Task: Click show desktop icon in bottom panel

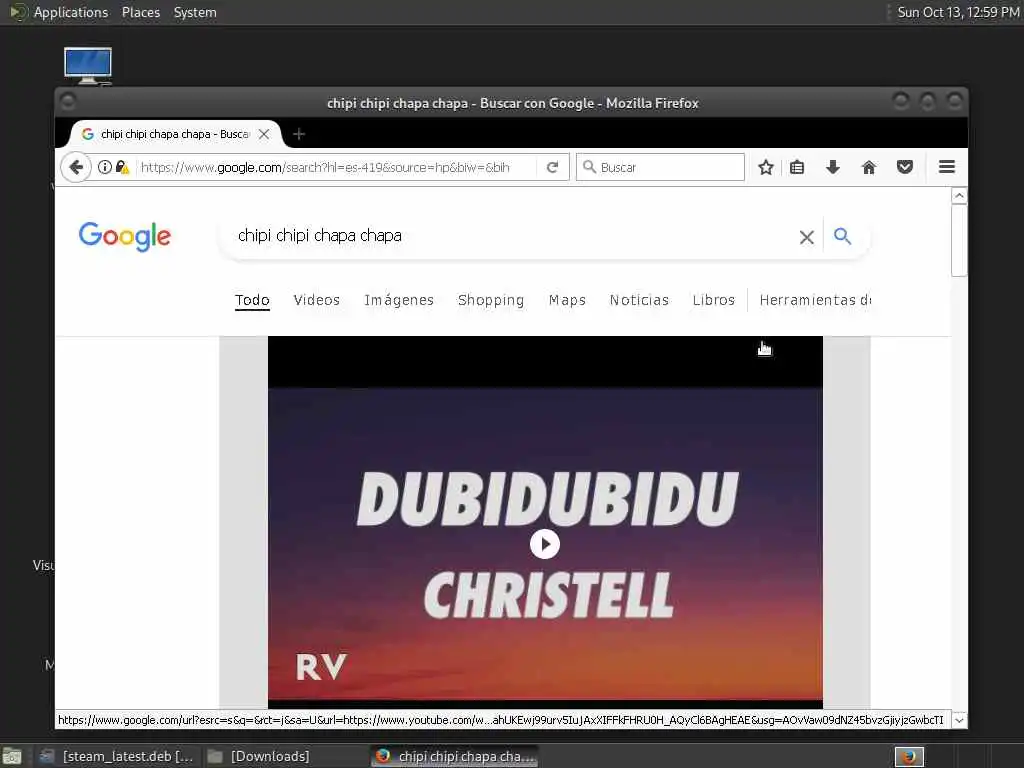Action: (12, 757)
